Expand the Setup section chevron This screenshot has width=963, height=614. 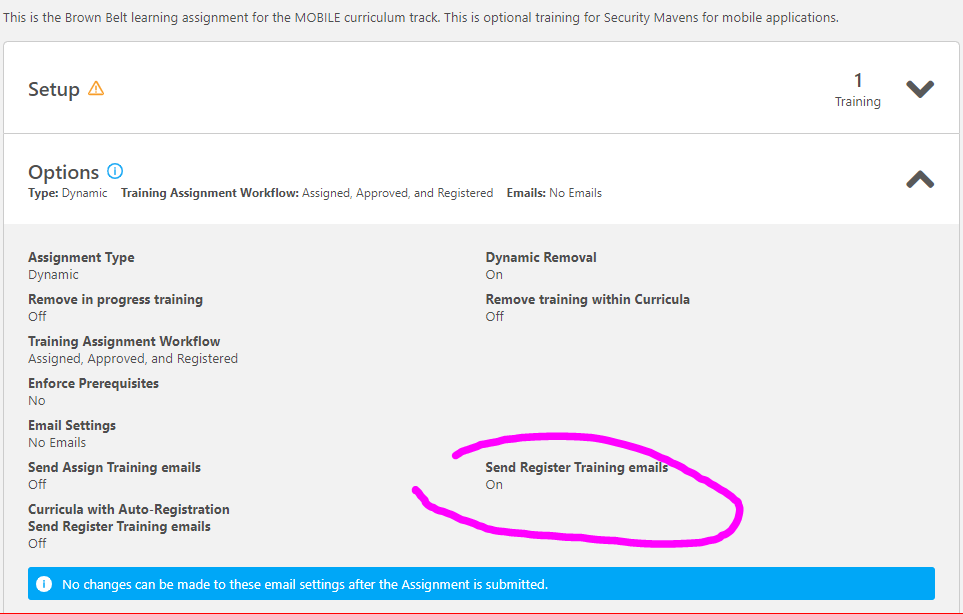pos(919,88)
